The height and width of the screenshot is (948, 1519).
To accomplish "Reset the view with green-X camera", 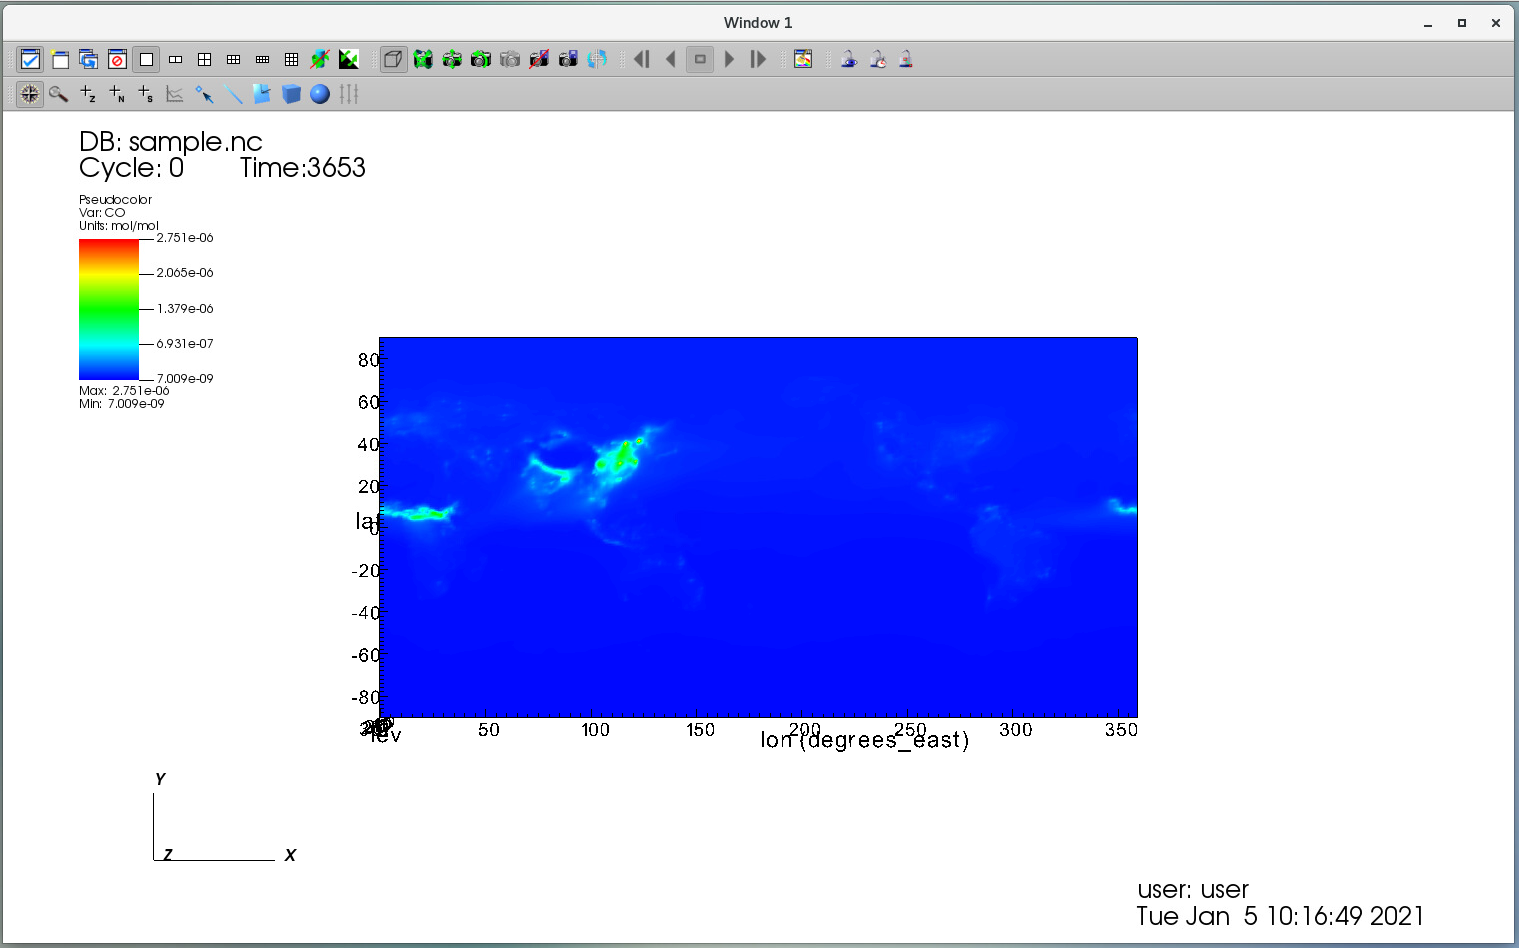I will pos(423,60).
